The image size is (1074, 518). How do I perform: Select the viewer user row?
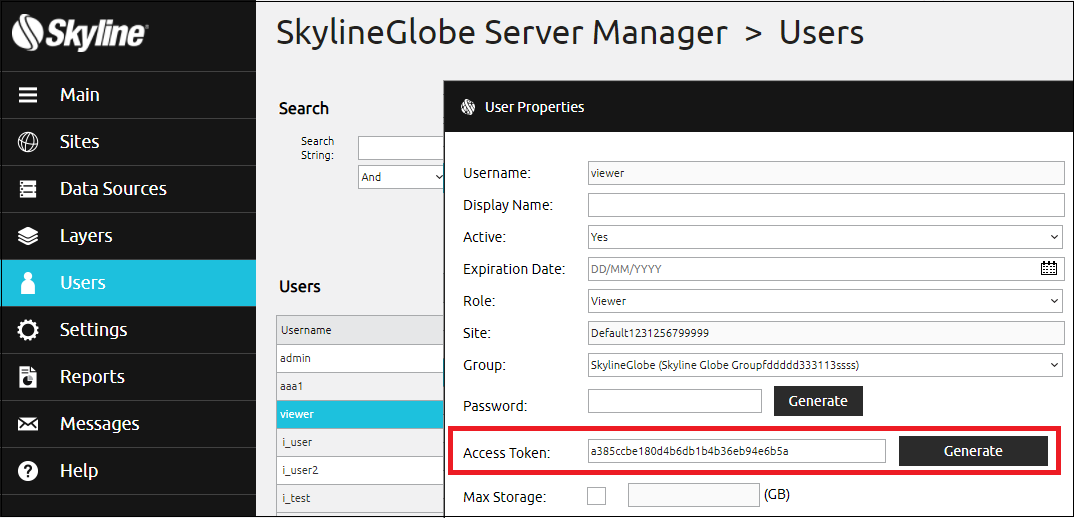tap(360, 415)
